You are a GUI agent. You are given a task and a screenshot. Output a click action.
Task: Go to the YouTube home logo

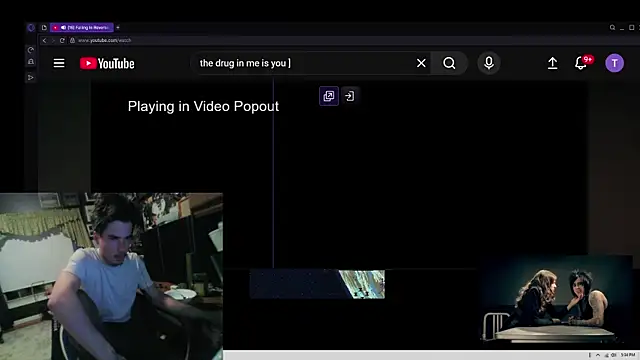coord(107,63)
